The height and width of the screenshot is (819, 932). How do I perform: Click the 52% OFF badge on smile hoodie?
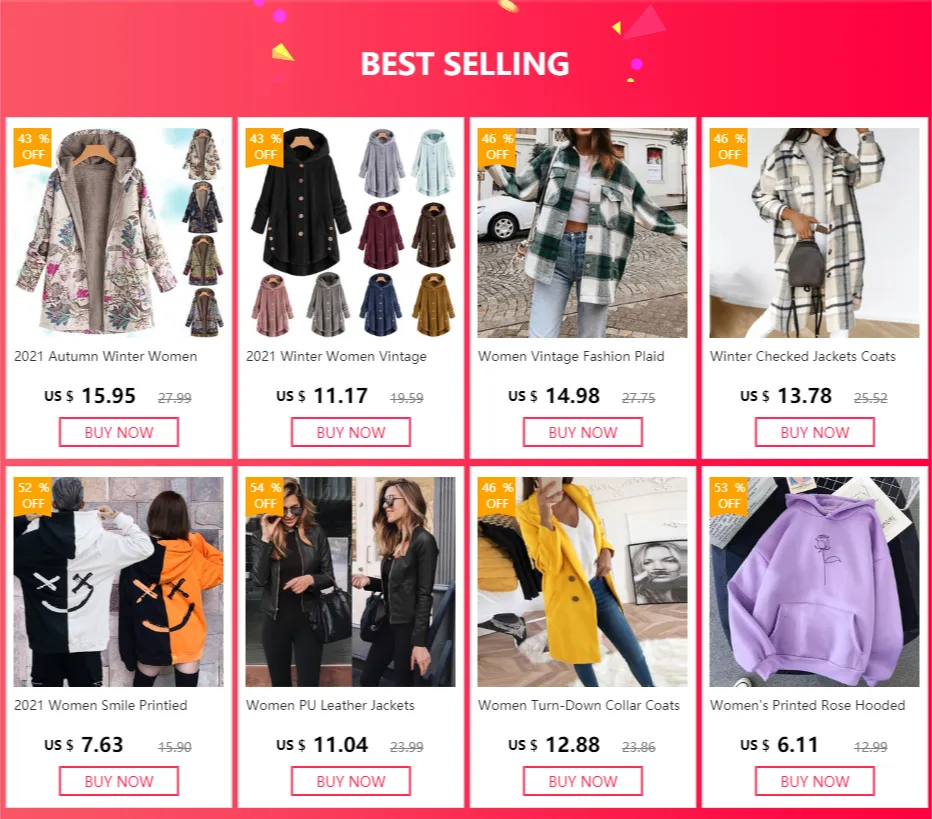(x=33, y=496)
